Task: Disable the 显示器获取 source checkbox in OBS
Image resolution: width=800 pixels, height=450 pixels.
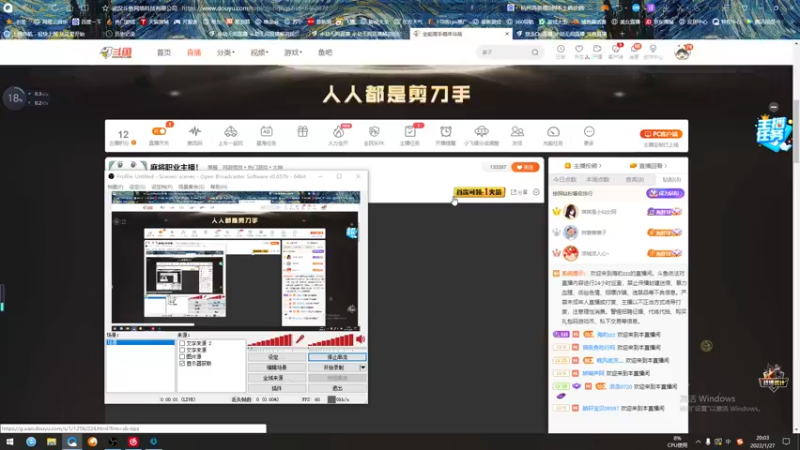Action: (182, 363)
